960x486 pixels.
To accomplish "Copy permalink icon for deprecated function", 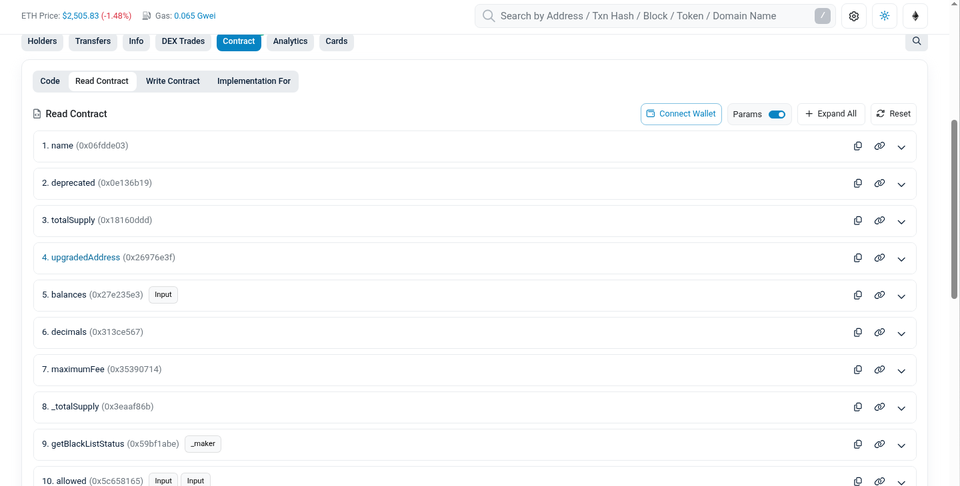I will (x=879, y=184).
